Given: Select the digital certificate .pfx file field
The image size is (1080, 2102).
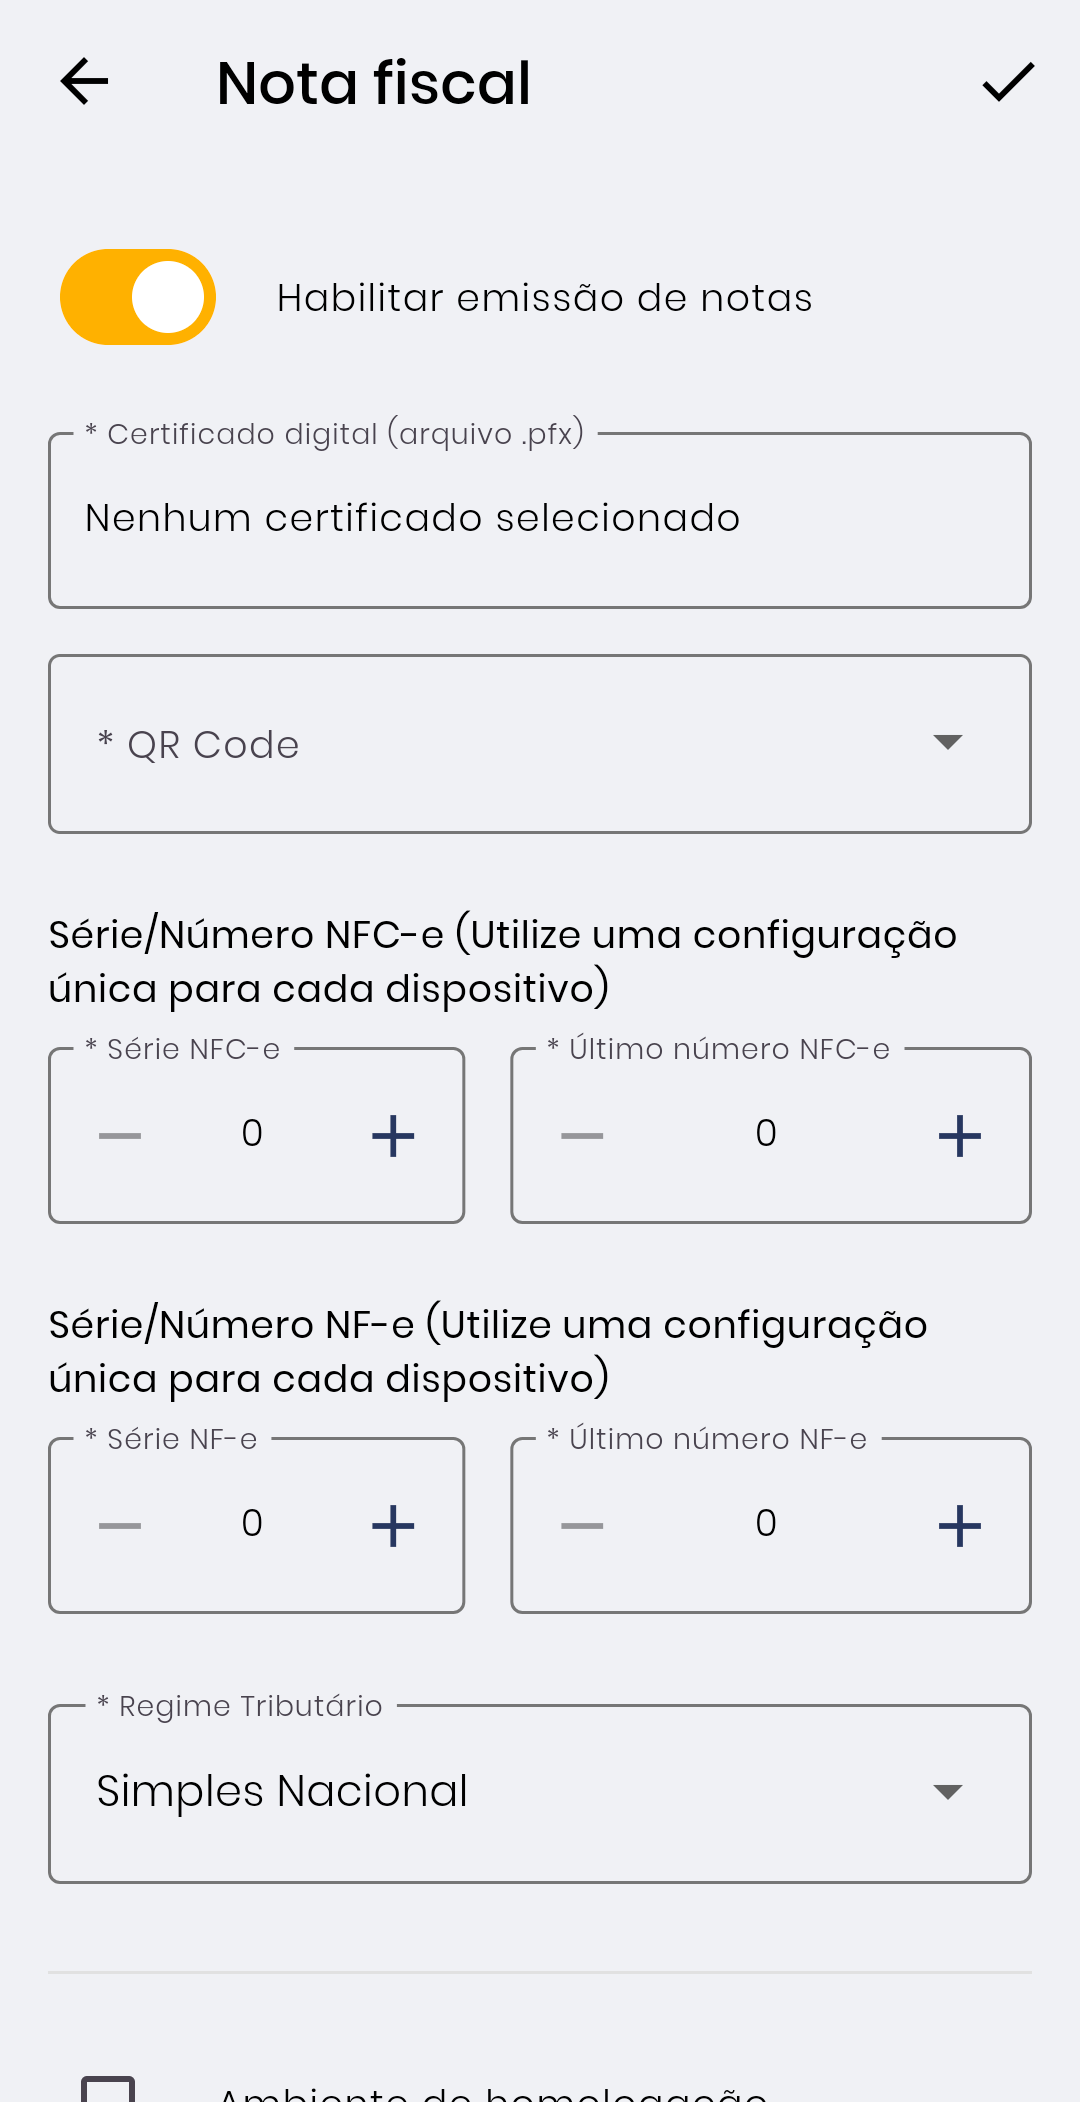Looking at the screenshot, I should 540,520.
